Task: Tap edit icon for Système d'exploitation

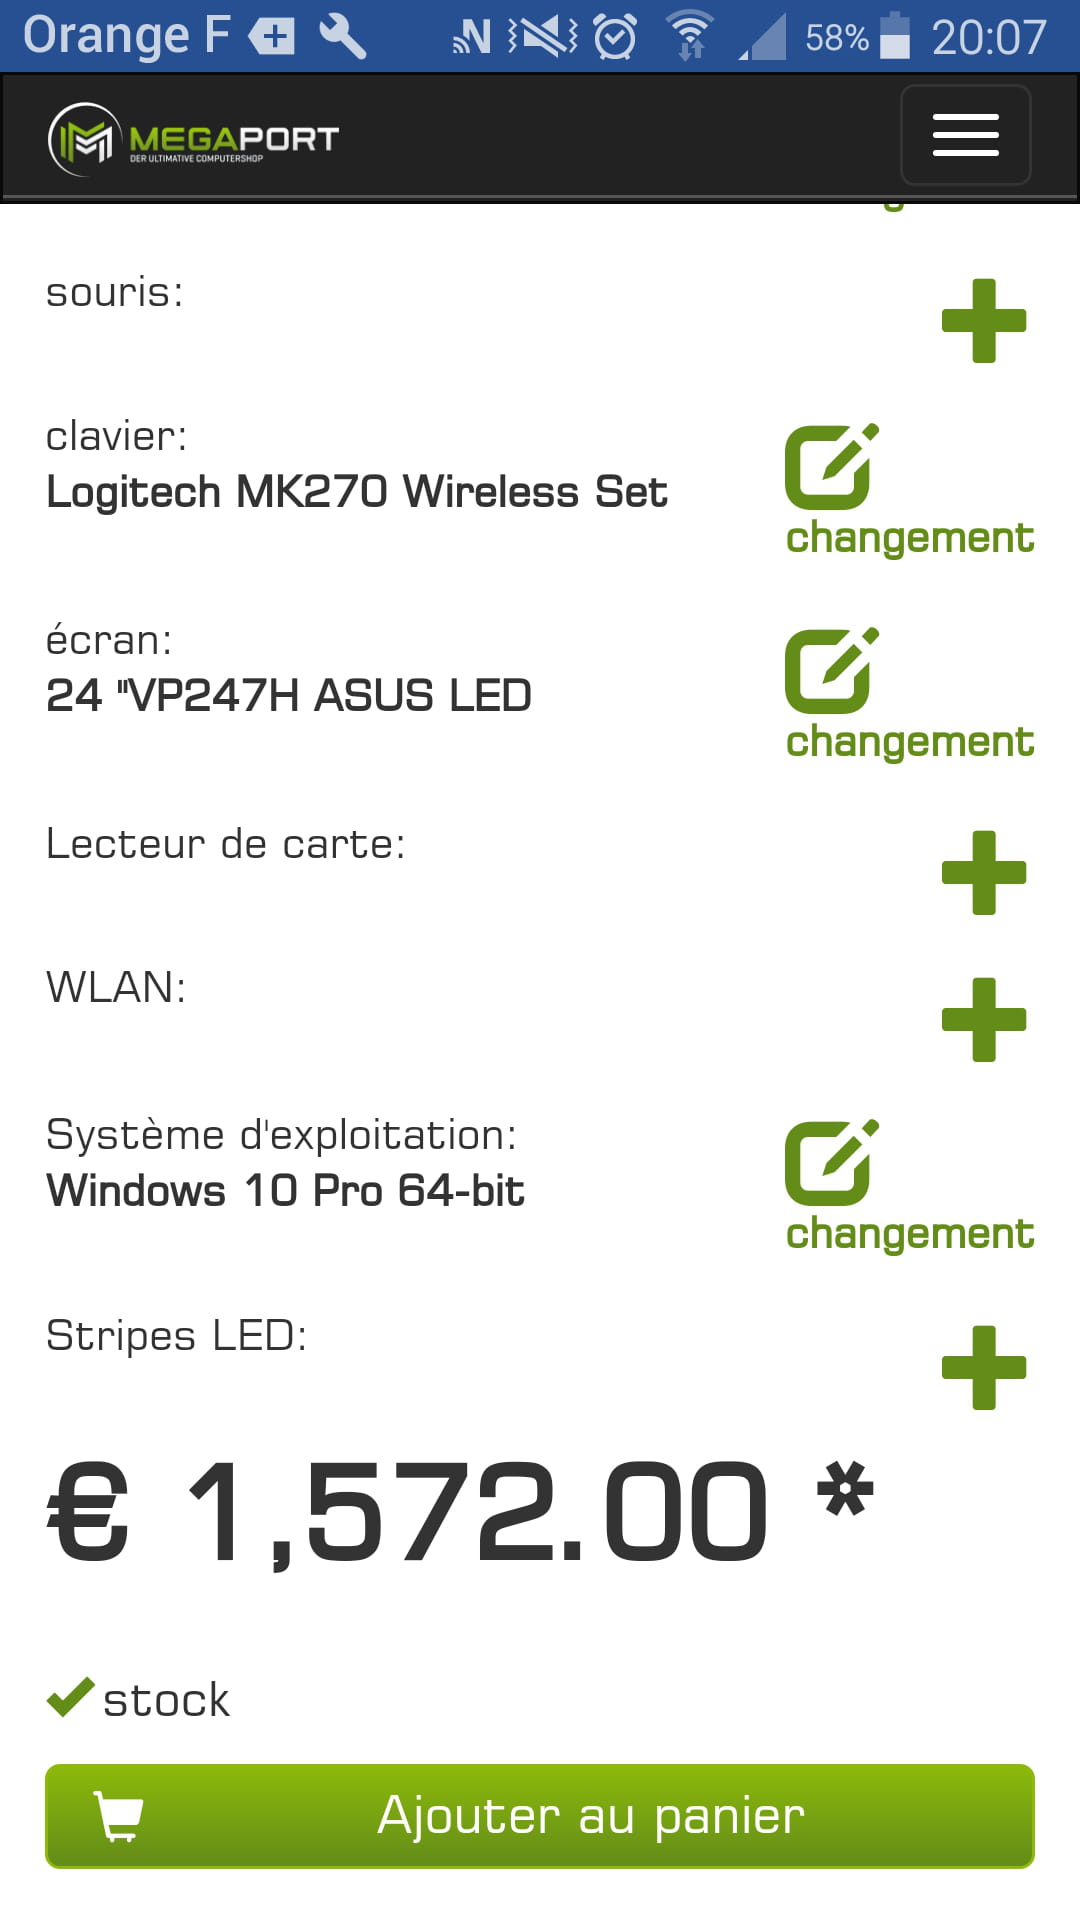Action: [x=830, y=1162]
